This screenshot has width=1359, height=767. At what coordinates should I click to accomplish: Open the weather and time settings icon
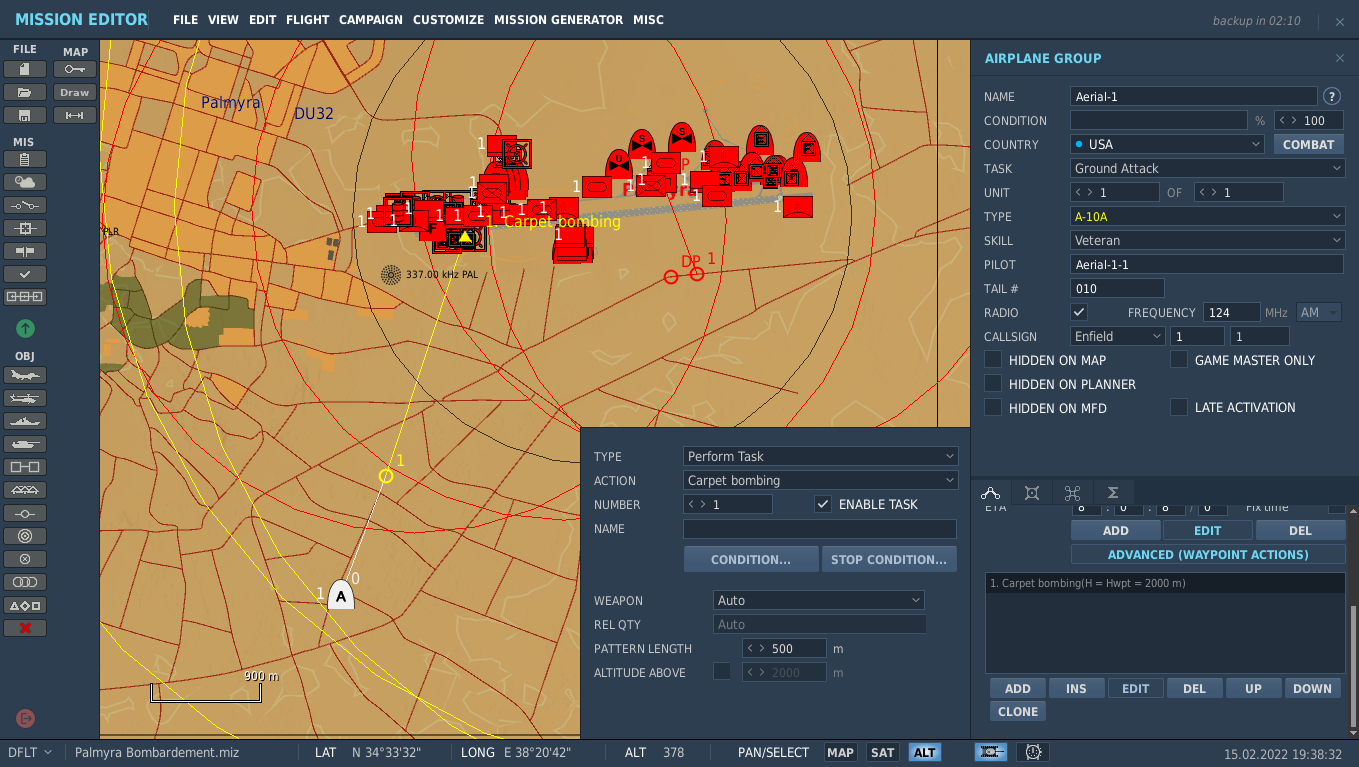click(x=25, y=182)
